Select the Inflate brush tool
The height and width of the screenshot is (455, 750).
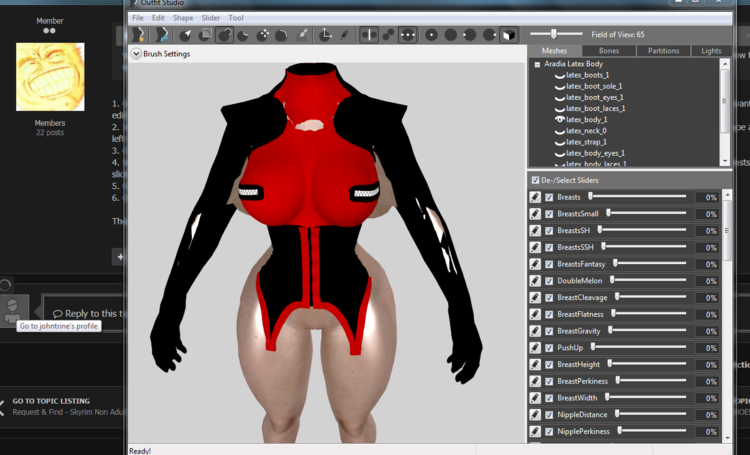point(224,35)
